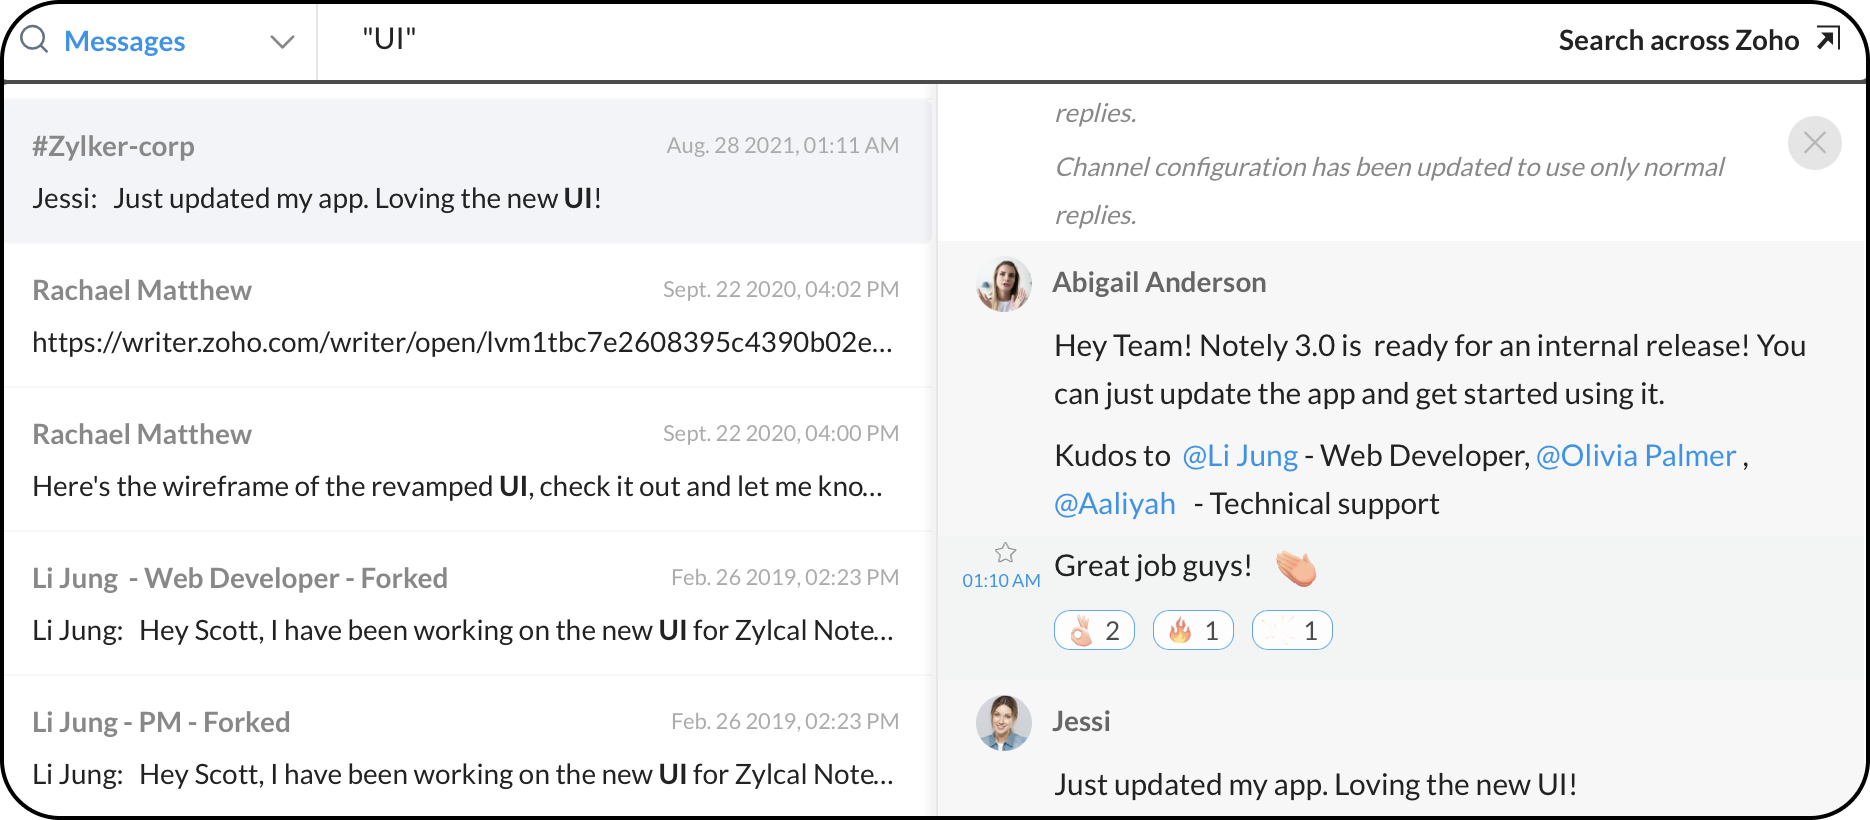The height and width of the screenshot is (820, 1870).
Task: Click the @Olivia Palmer mention
Action: (x=1636, y=456)
